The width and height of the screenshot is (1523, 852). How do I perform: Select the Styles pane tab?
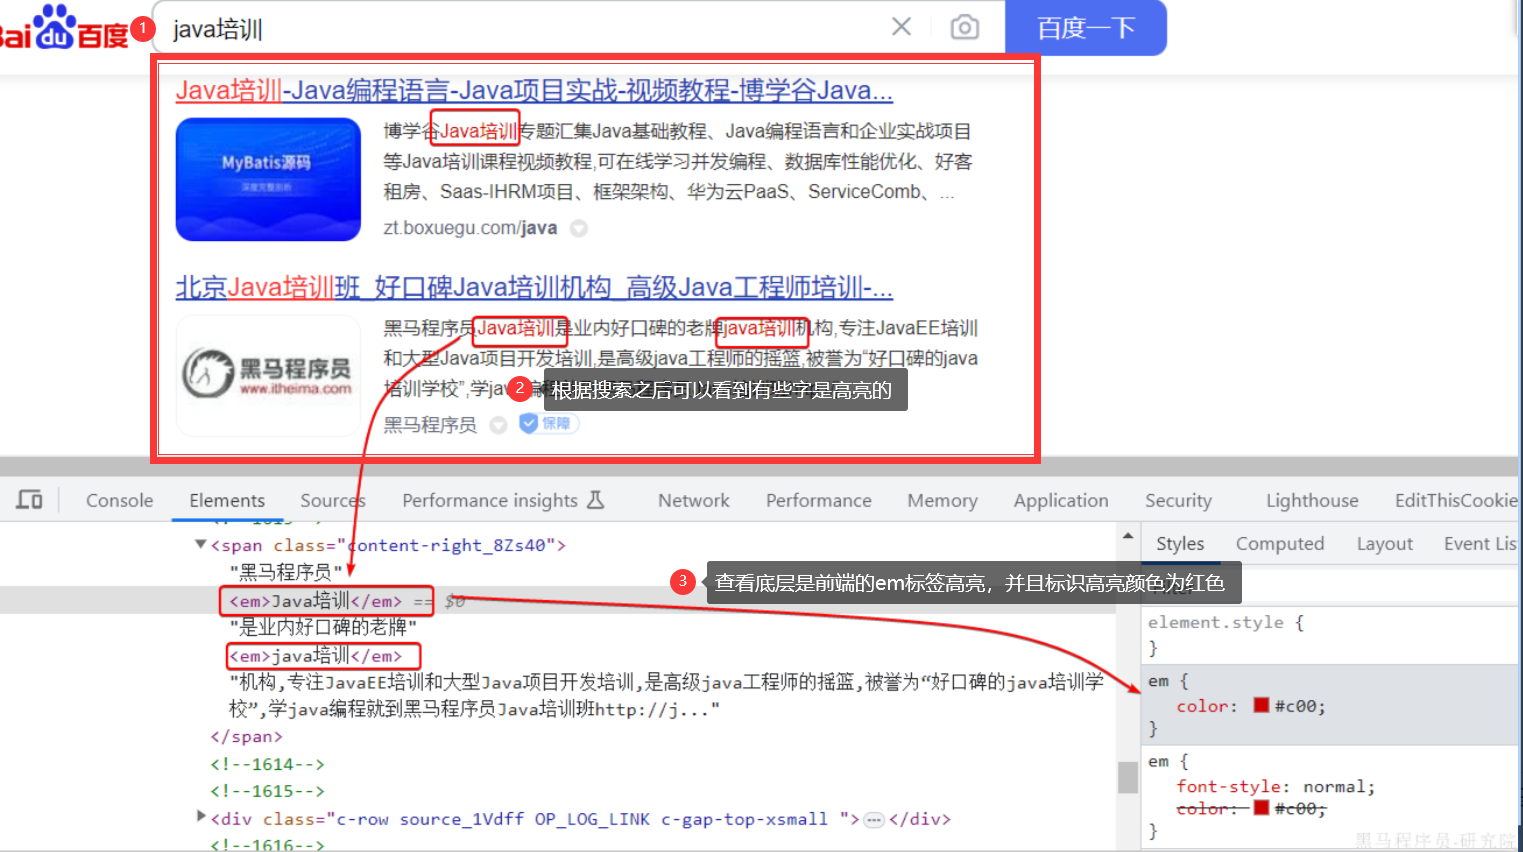1180,543
